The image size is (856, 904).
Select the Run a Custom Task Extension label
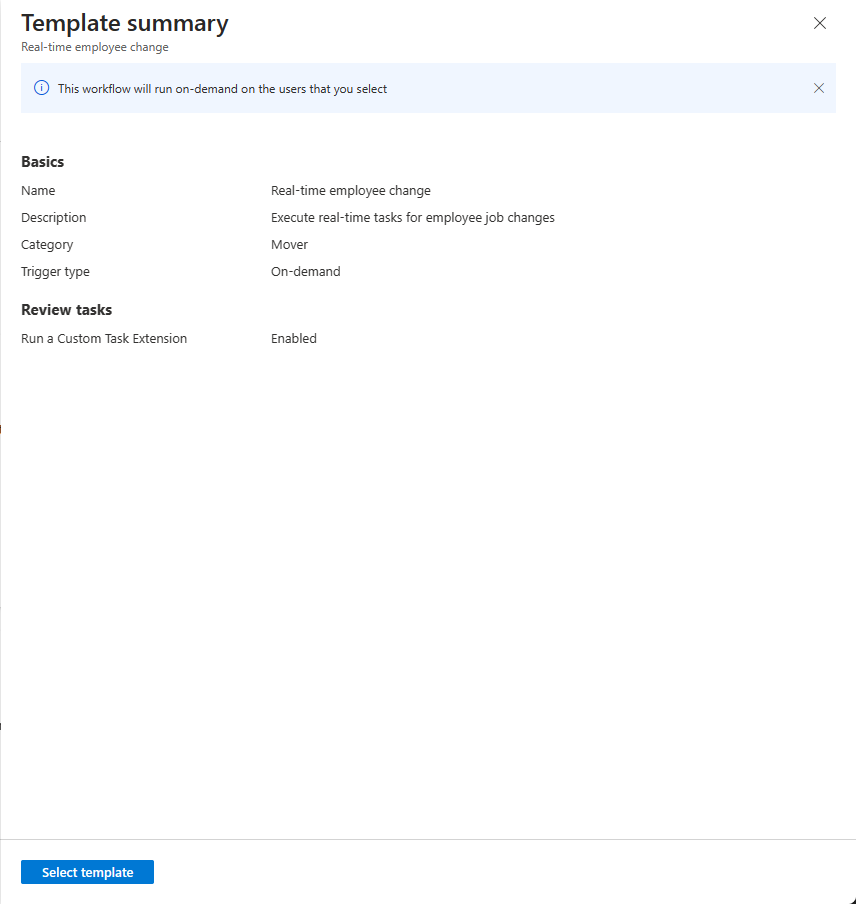(104, 338)
